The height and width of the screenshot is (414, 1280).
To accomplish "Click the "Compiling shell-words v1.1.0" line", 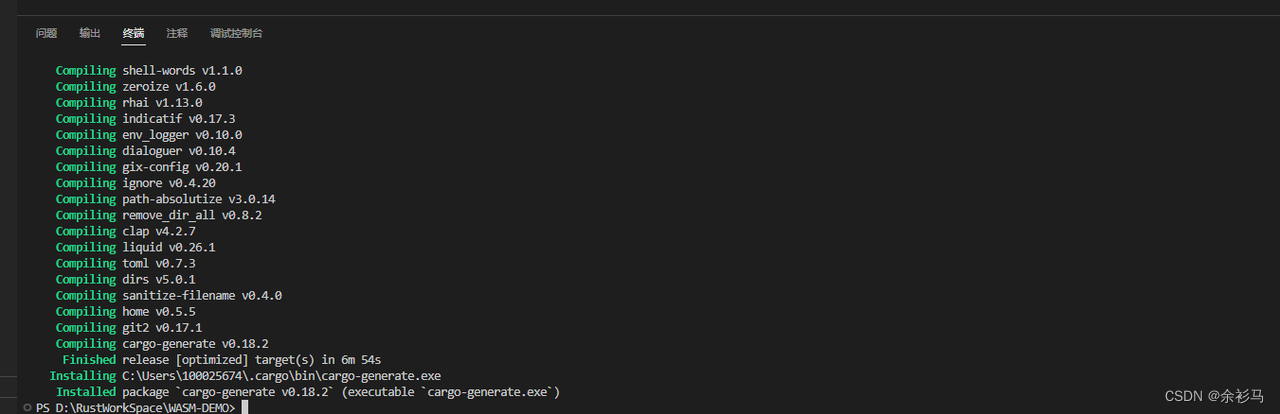I will [149, 71].
